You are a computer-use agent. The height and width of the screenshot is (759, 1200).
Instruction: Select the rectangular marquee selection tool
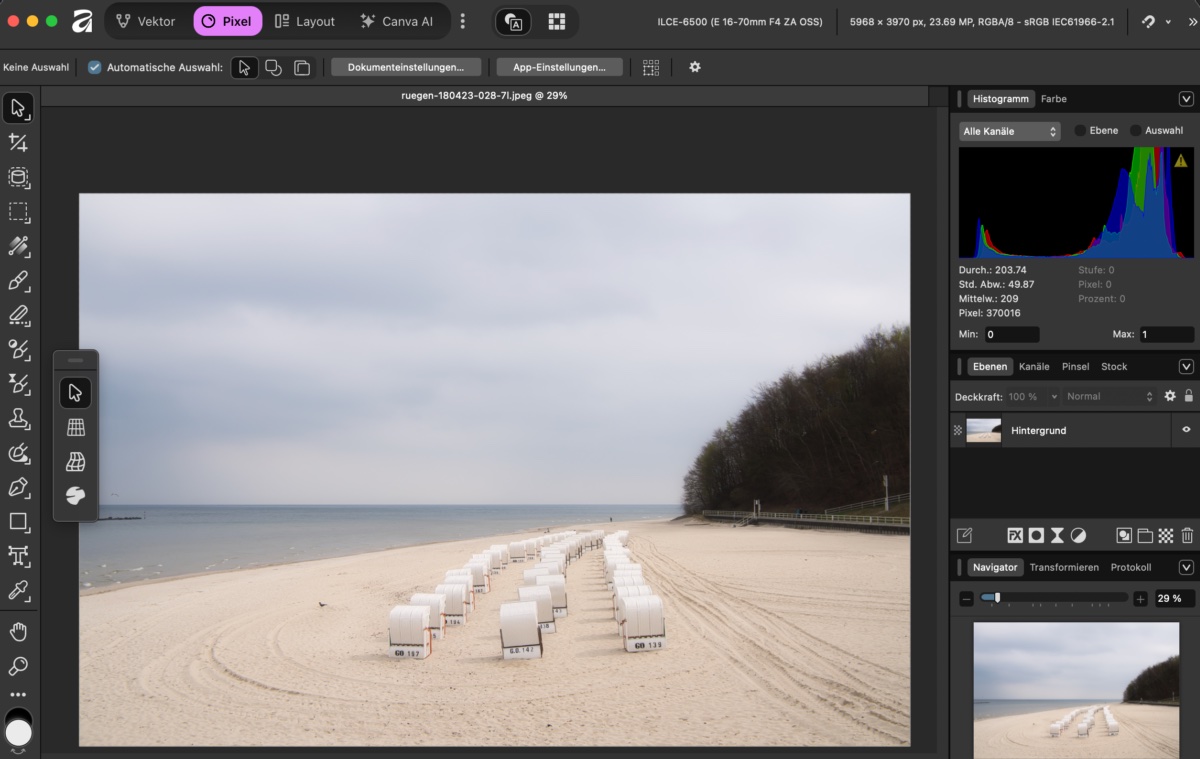(x=18, y=212)
